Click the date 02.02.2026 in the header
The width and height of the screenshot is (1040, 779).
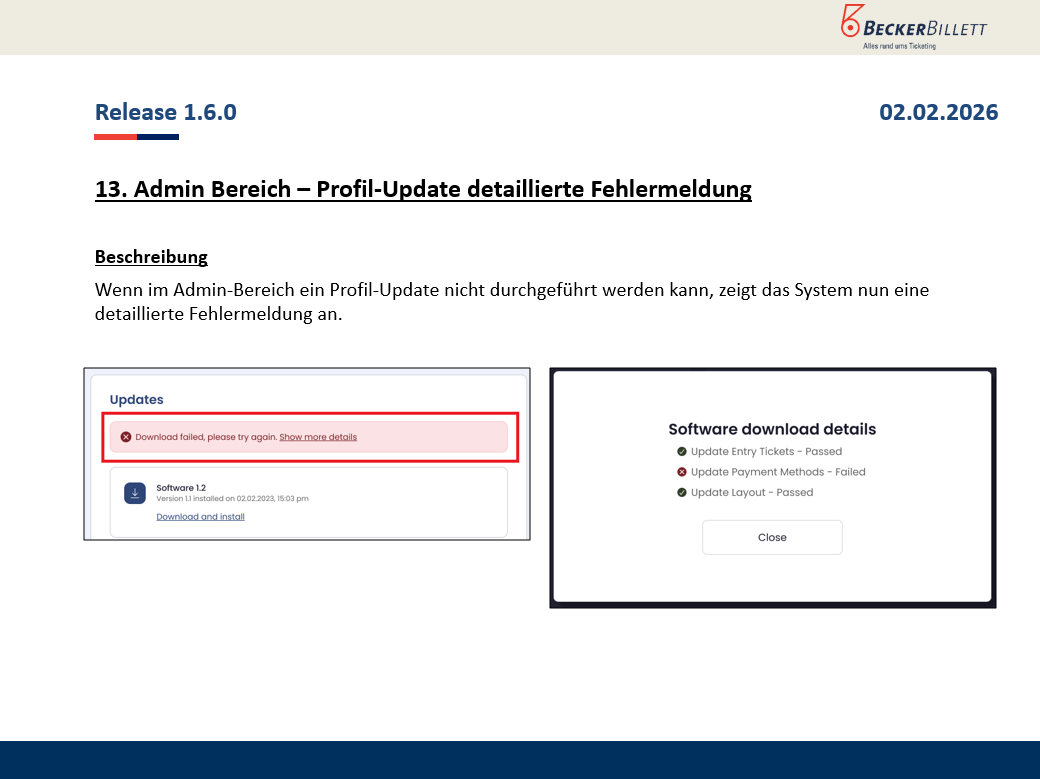[x=938, y=112]
